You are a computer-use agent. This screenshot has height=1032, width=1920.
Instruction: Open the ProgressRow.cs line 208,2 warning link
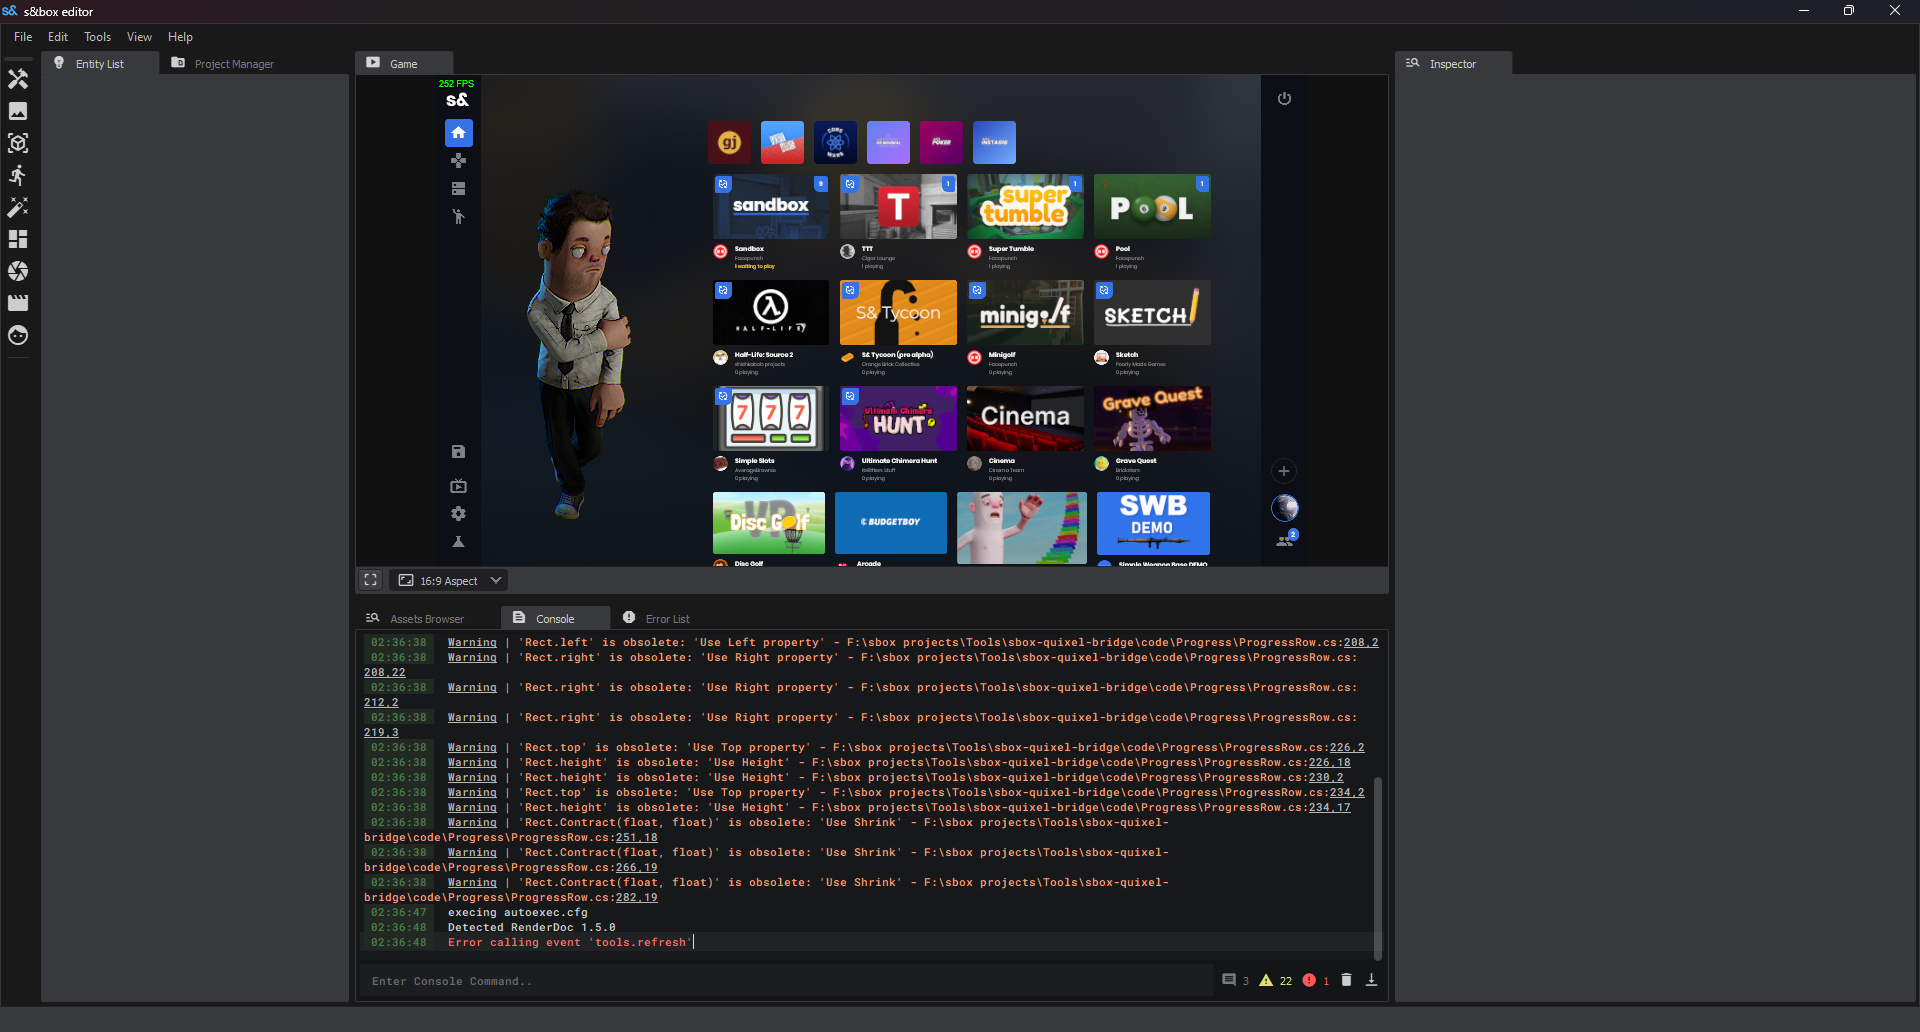1360,642
